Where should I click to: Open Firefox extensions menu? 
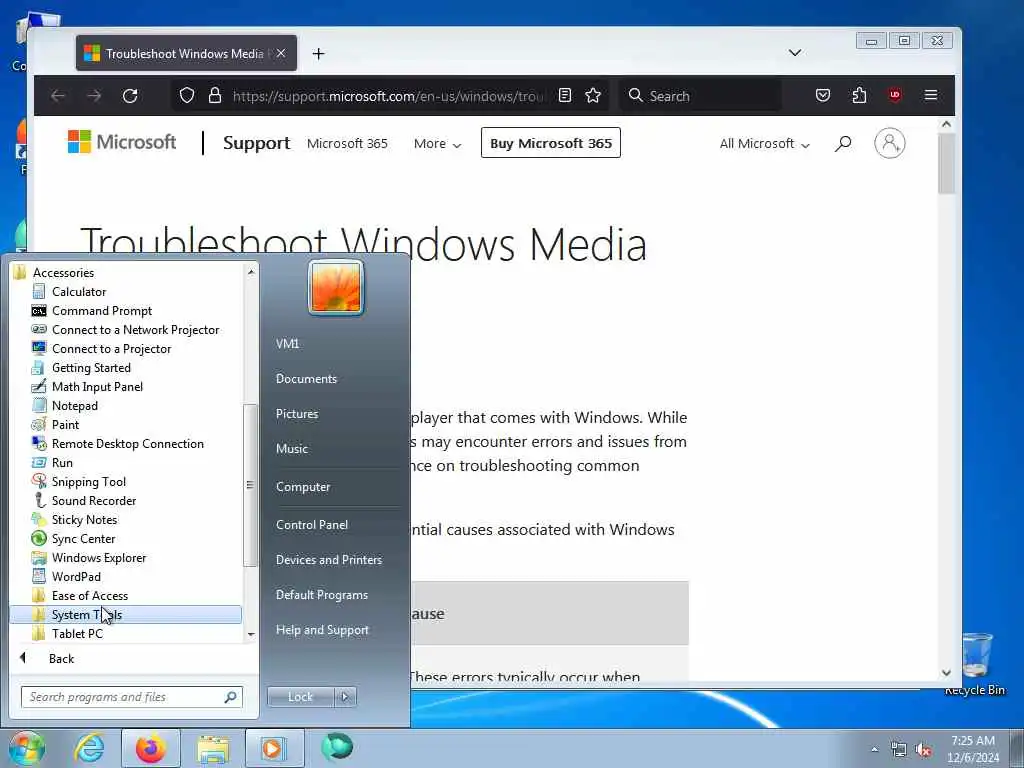click(859, 96)
